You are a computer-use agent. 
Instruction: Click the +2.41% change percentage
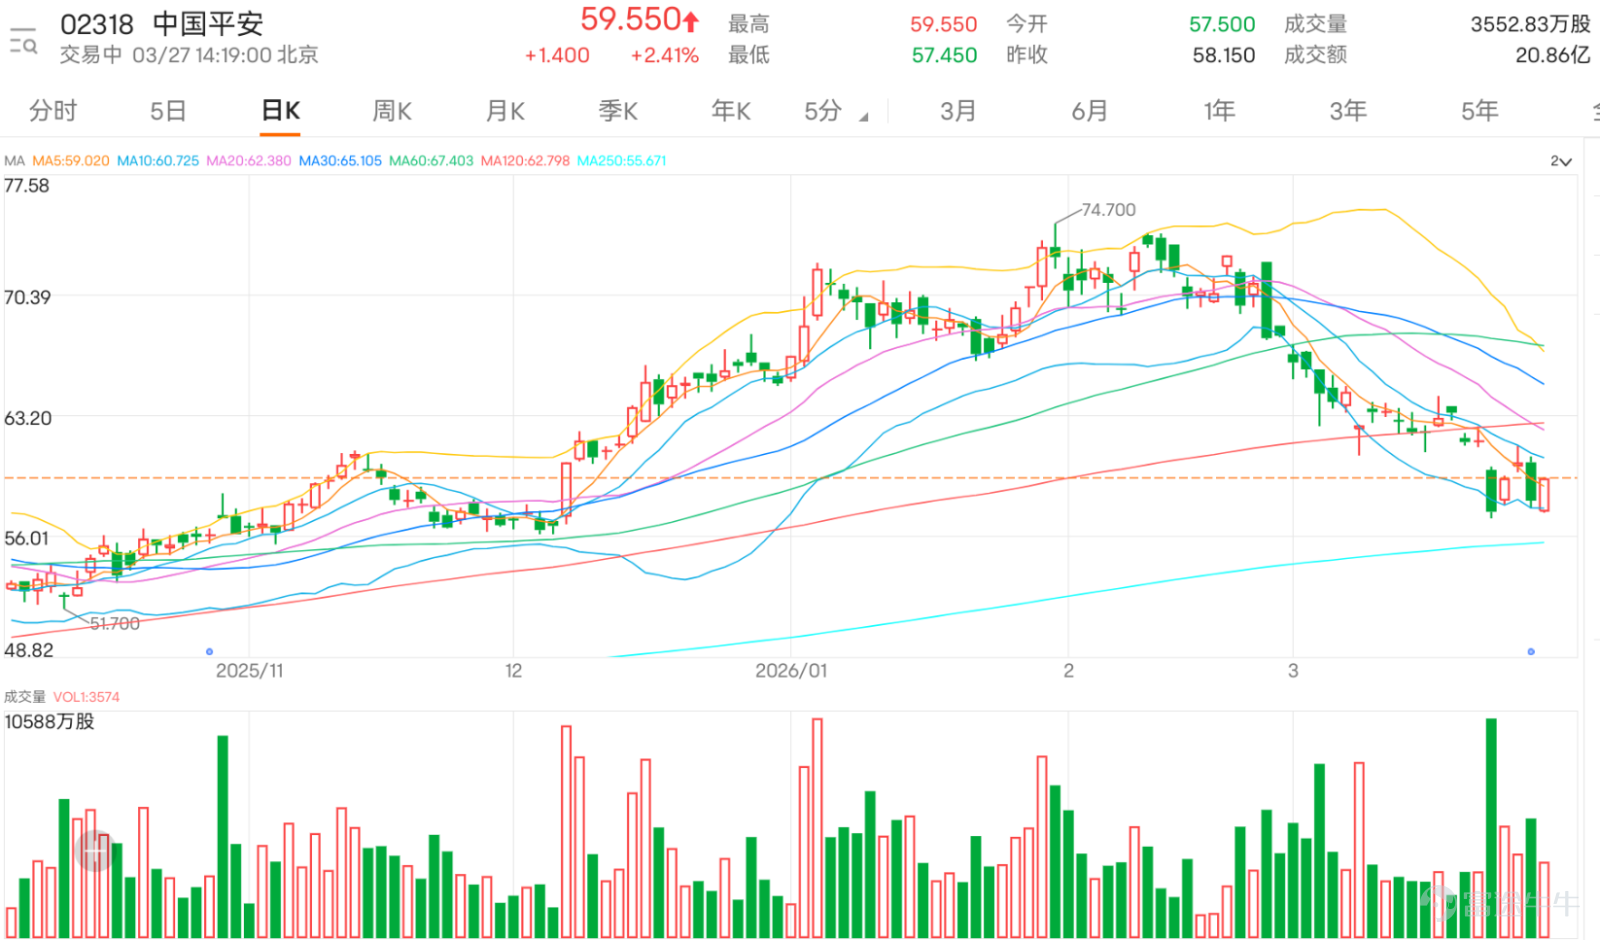pos(664,56)
